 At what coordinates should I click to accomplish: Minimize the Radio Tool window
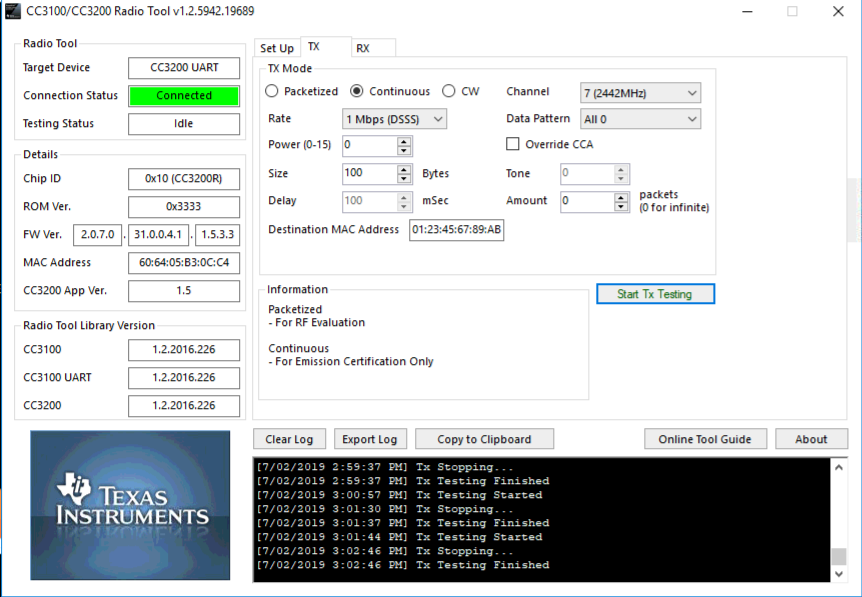(x=747, y=12)
